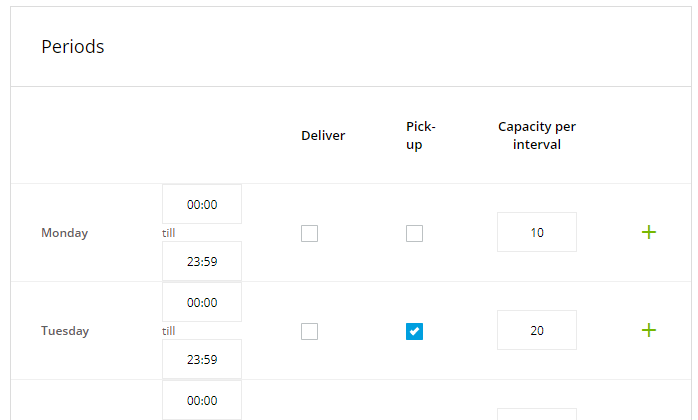Click Monday's capacity field showing 10

coord(537,232)
